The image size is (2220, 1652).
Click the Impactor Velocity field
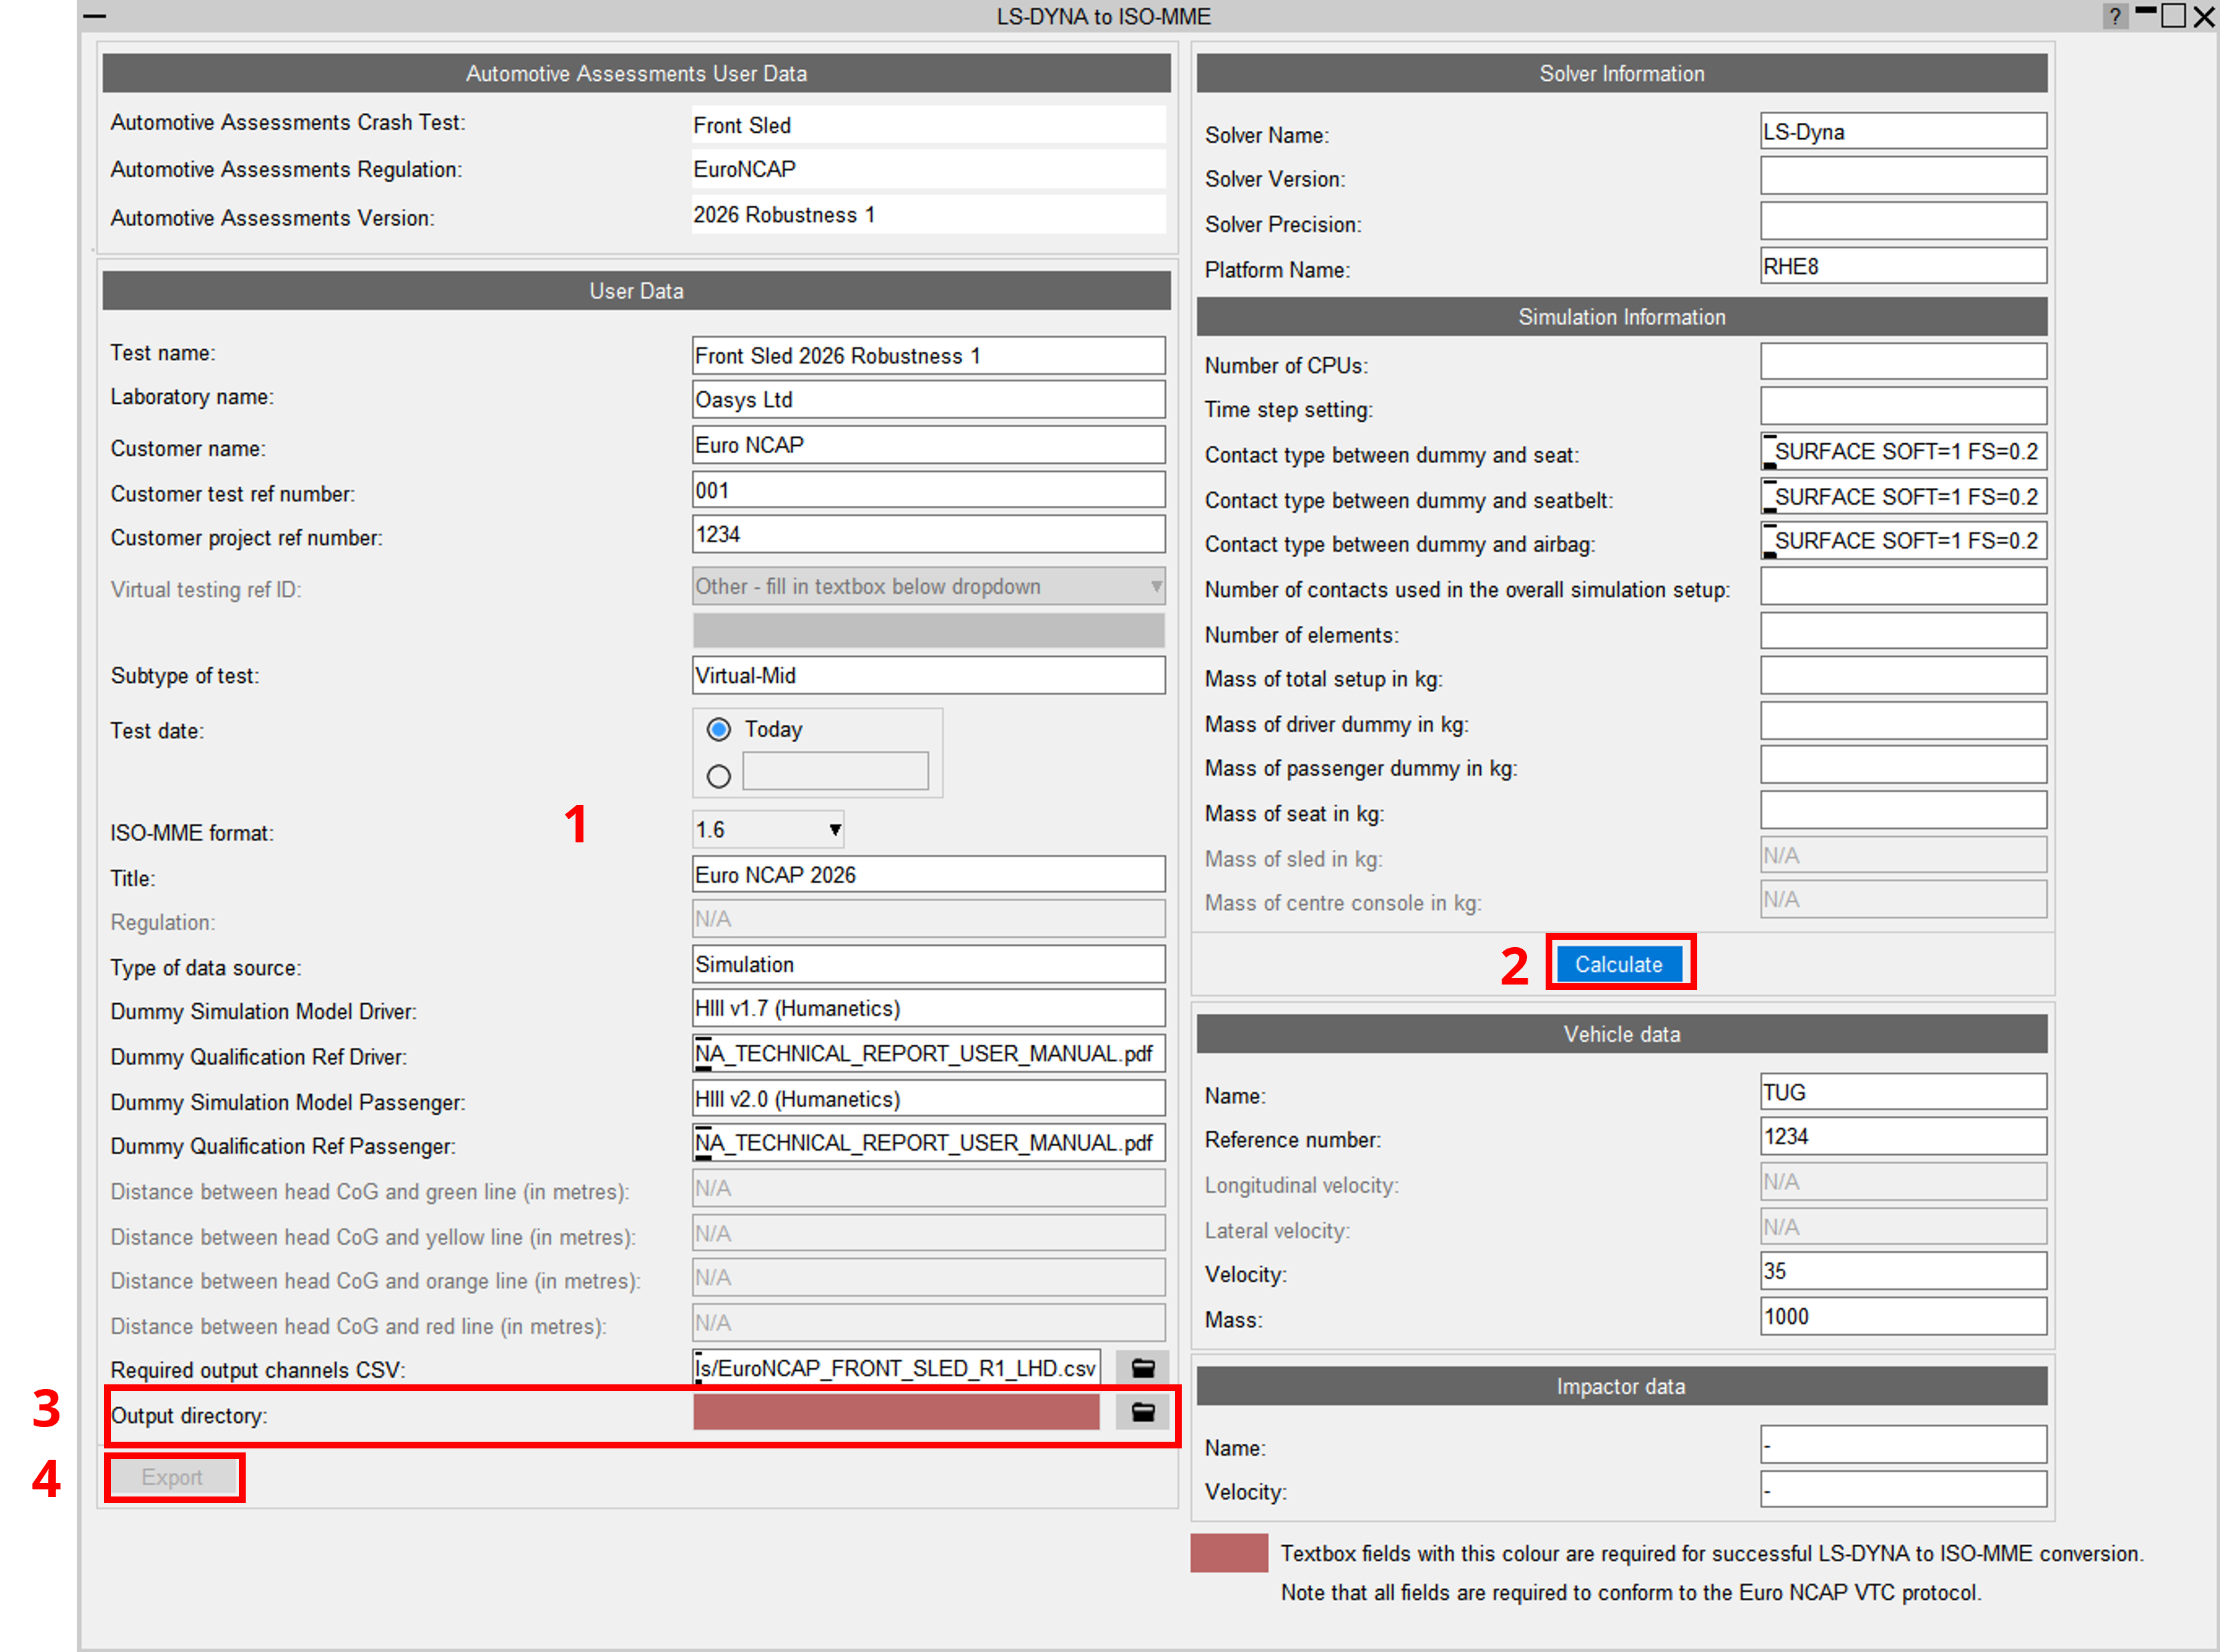(x=1904, y=1489)
